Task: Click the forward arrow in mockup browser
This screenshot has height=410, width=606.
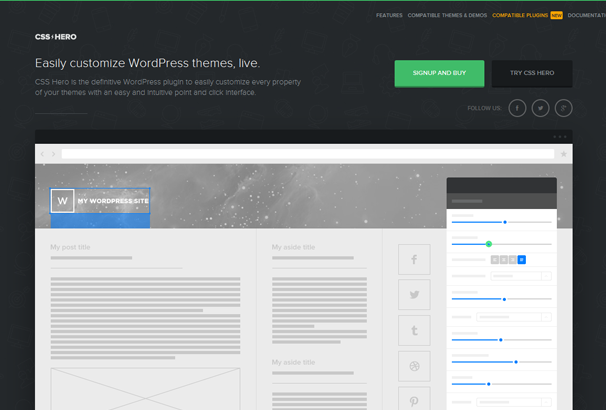Action: coord(53,154)
